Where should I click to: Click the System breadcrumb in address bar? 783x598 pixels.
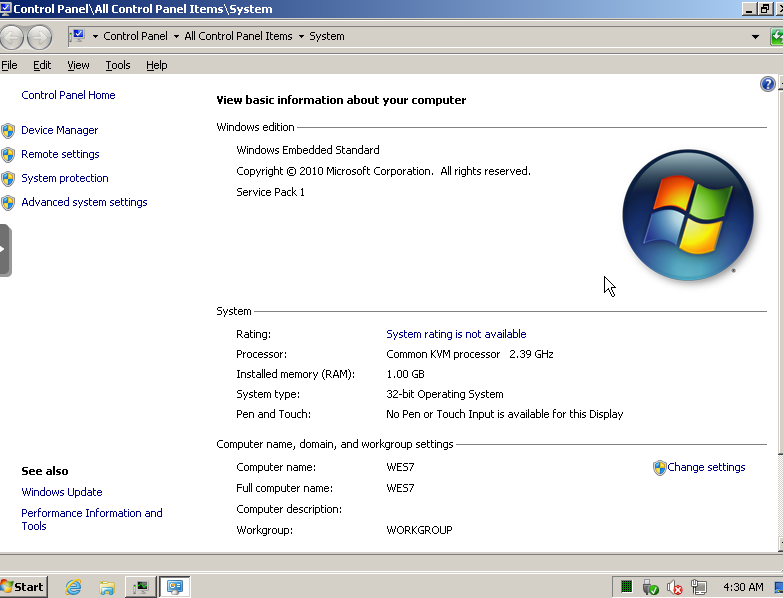[x=327, y=36]
